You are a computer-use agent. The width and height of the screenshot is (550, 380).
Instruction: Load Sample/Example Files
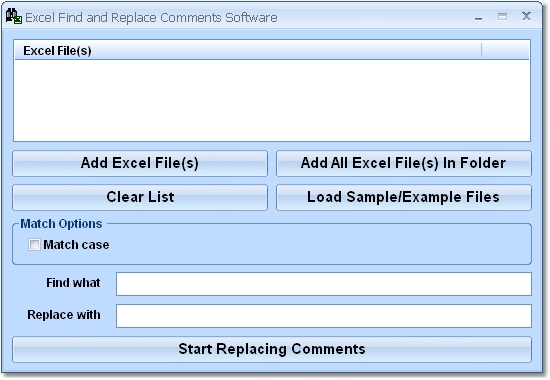404,198
